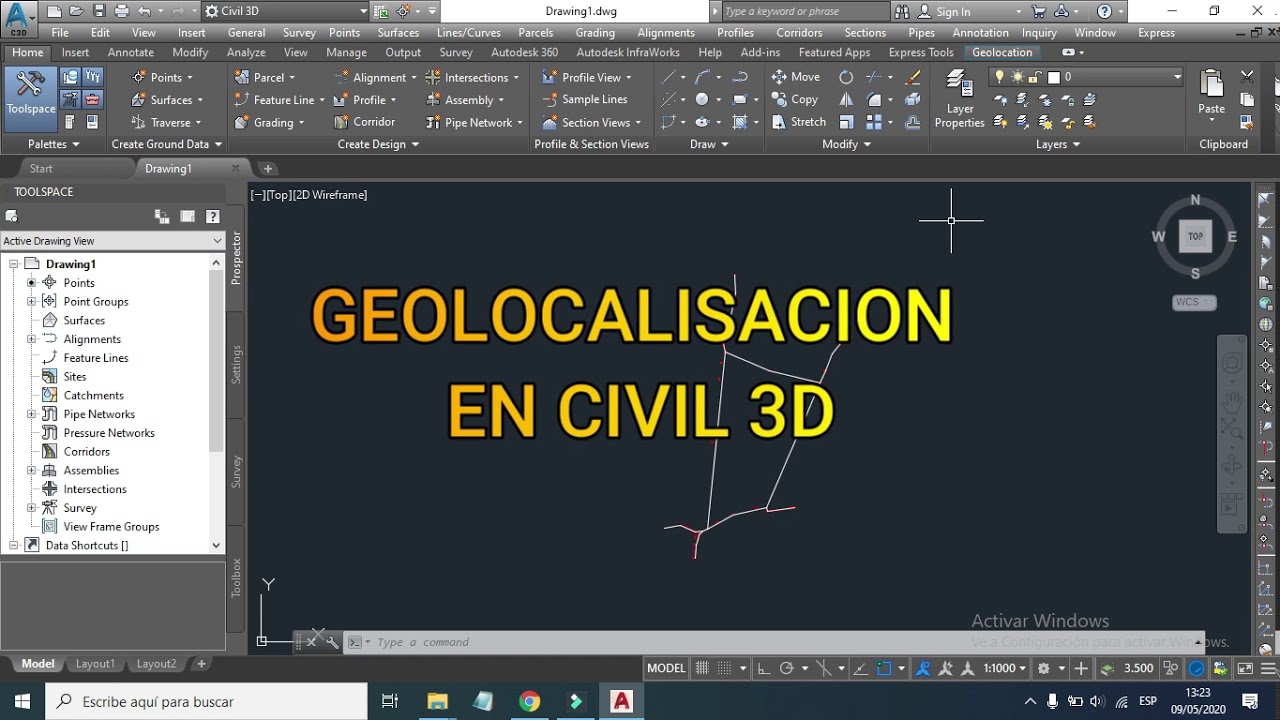The height and width of the screenshot is (720, 1280).
Task: Open the Active Drawing View dropdown
Action: tap(113, 241)
